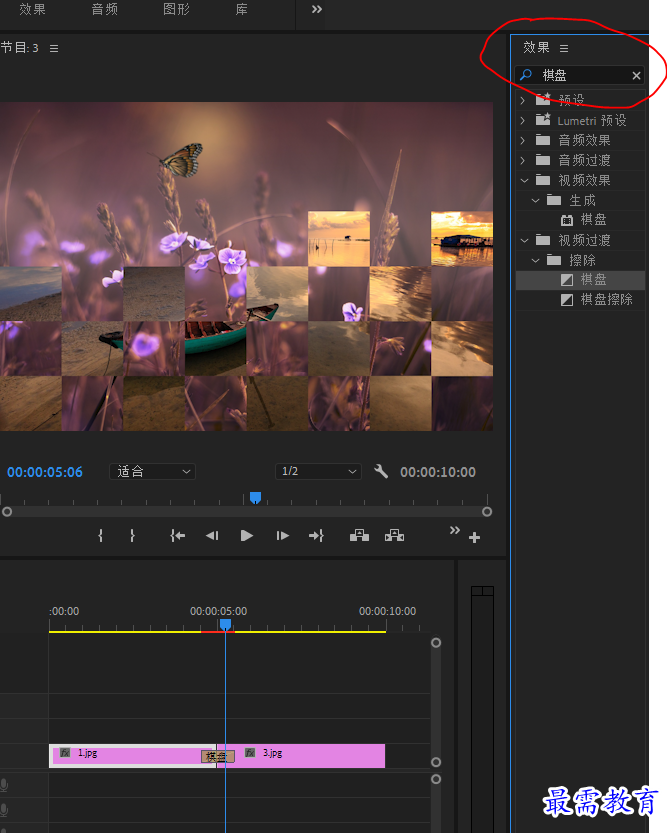This screenshot has height=833, width=667.
Task: Click the audio meter solo boxes
Action: pos(482,591)
